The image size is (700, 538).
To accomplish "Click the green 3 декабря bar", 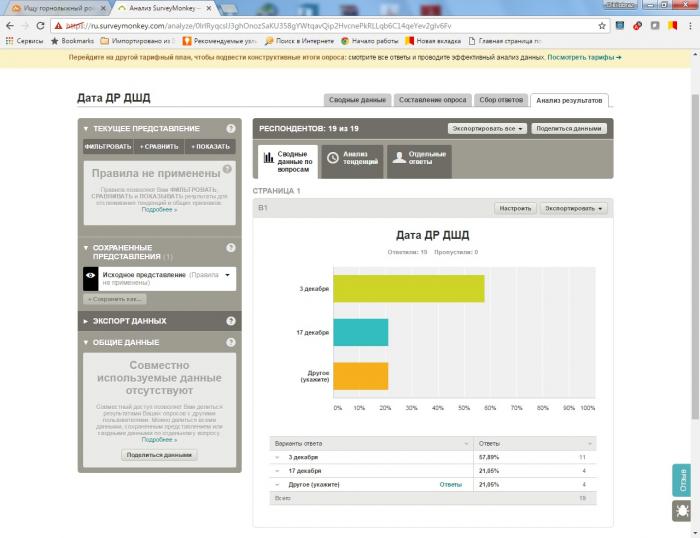I will pos(408,288).
